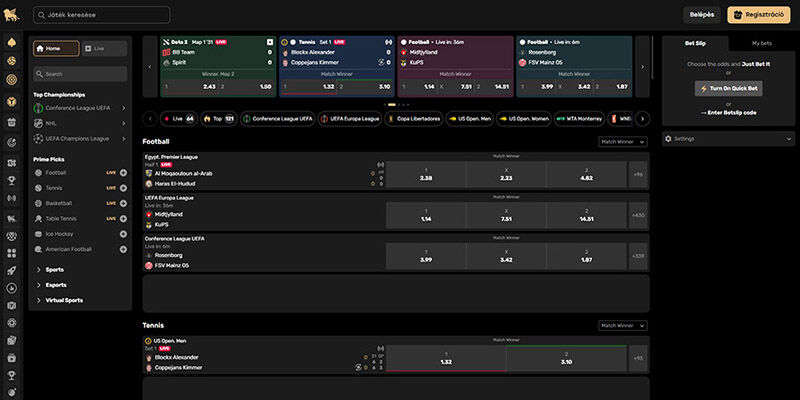
Task: Expand UEFA Champions League championship chevron
Action: tap(123, 138)
